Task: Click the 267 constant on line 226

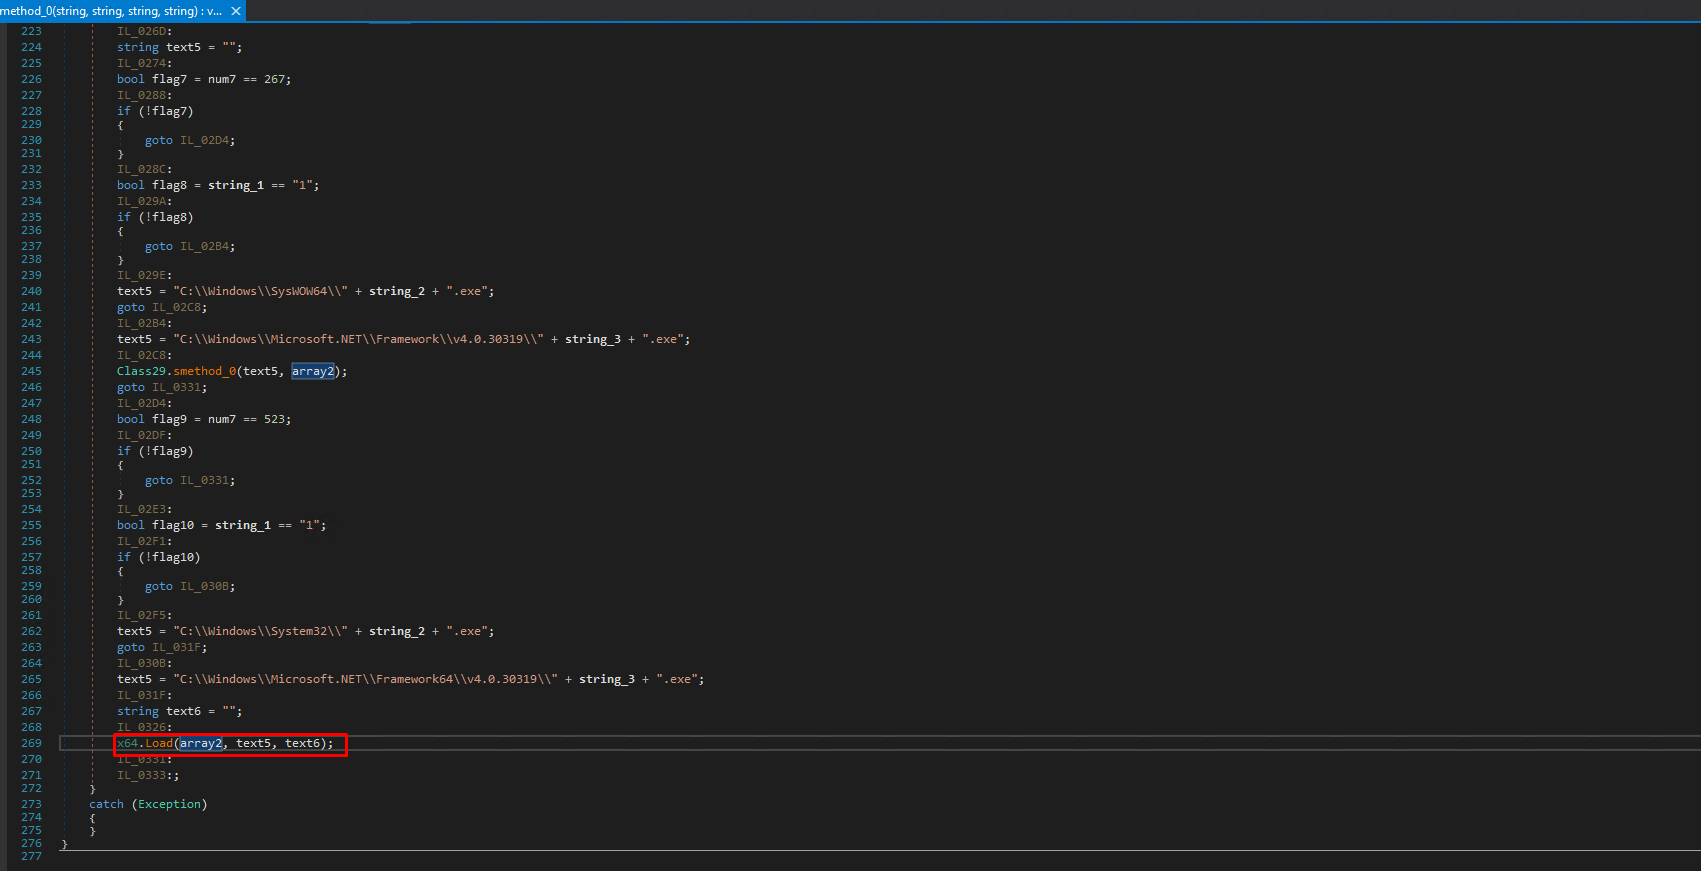Action: click(x=274, y=79)
